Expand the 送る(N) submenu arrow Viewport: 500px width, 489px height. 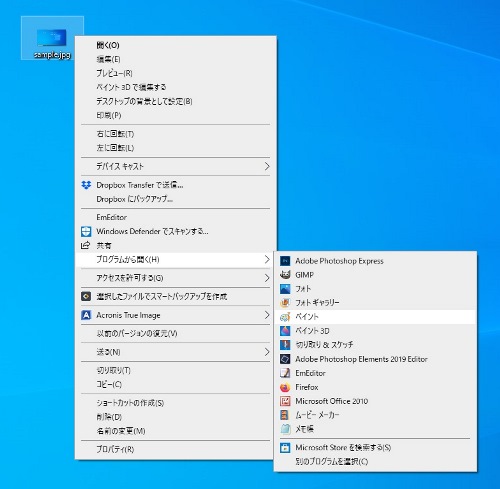click(x=267, y=352)
